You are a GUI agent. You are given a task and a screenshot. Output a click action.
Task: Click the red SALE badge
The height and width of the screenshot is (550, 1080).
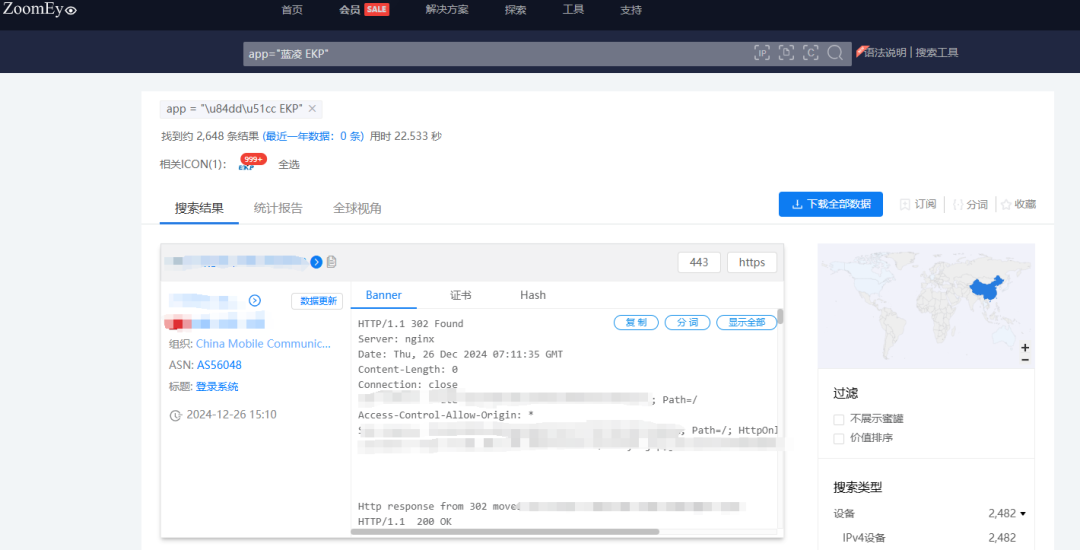pyautogui.click(x=377, y=9)
